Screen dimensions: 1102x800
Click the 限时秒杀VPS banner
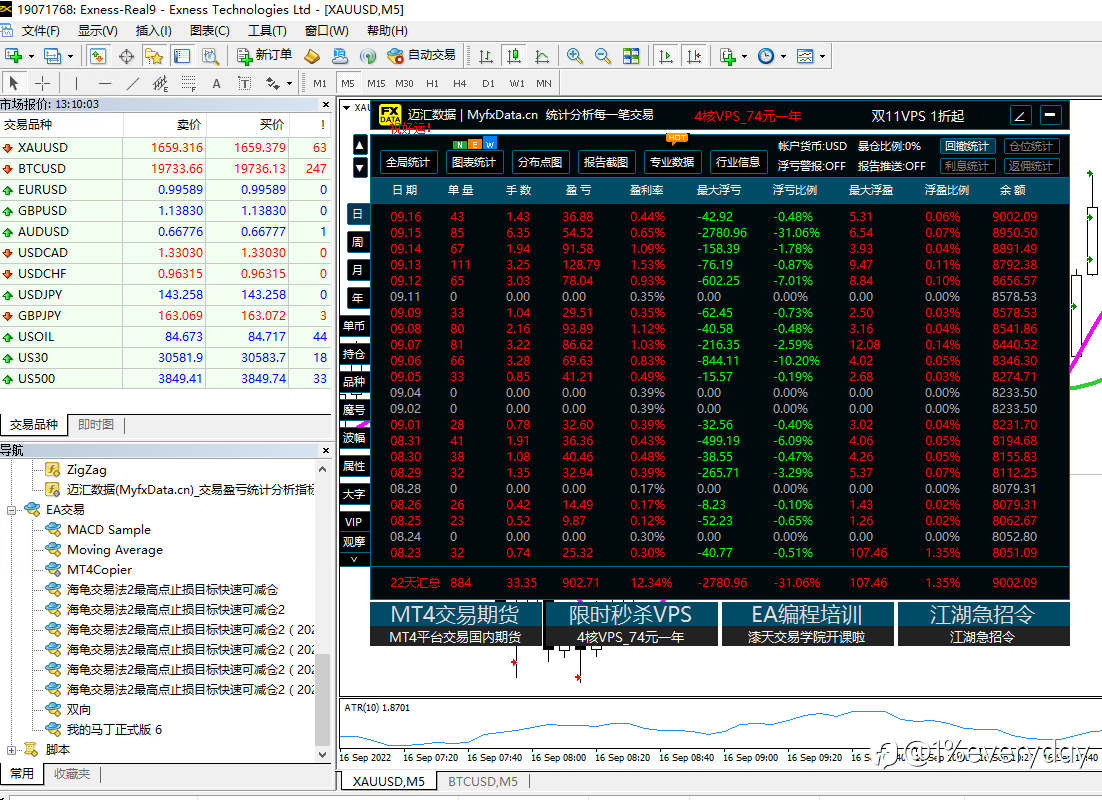coord(630,624)
